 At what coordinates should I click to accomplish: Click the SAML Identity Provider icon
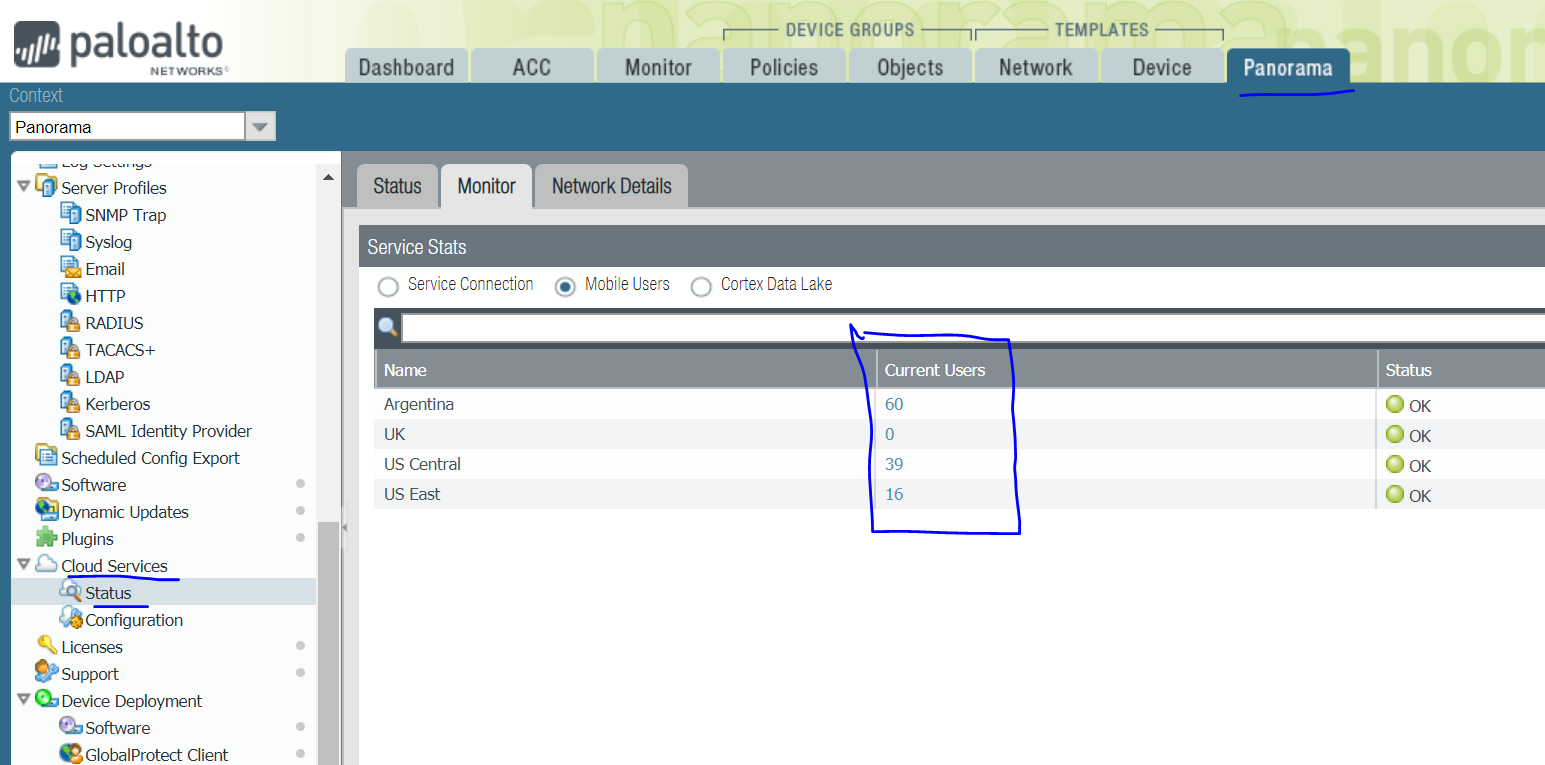[71, 429]
